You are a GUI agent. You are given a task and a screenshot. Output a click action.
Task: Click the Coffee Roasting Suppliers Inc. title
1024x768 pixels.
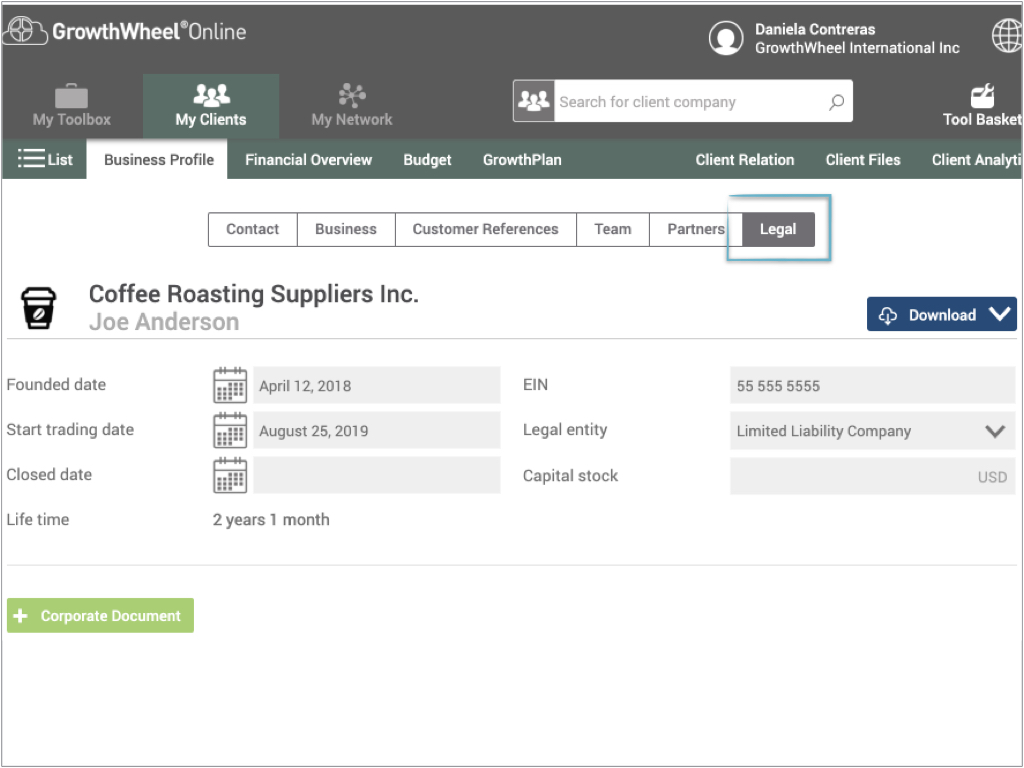(x=253, y=294)
